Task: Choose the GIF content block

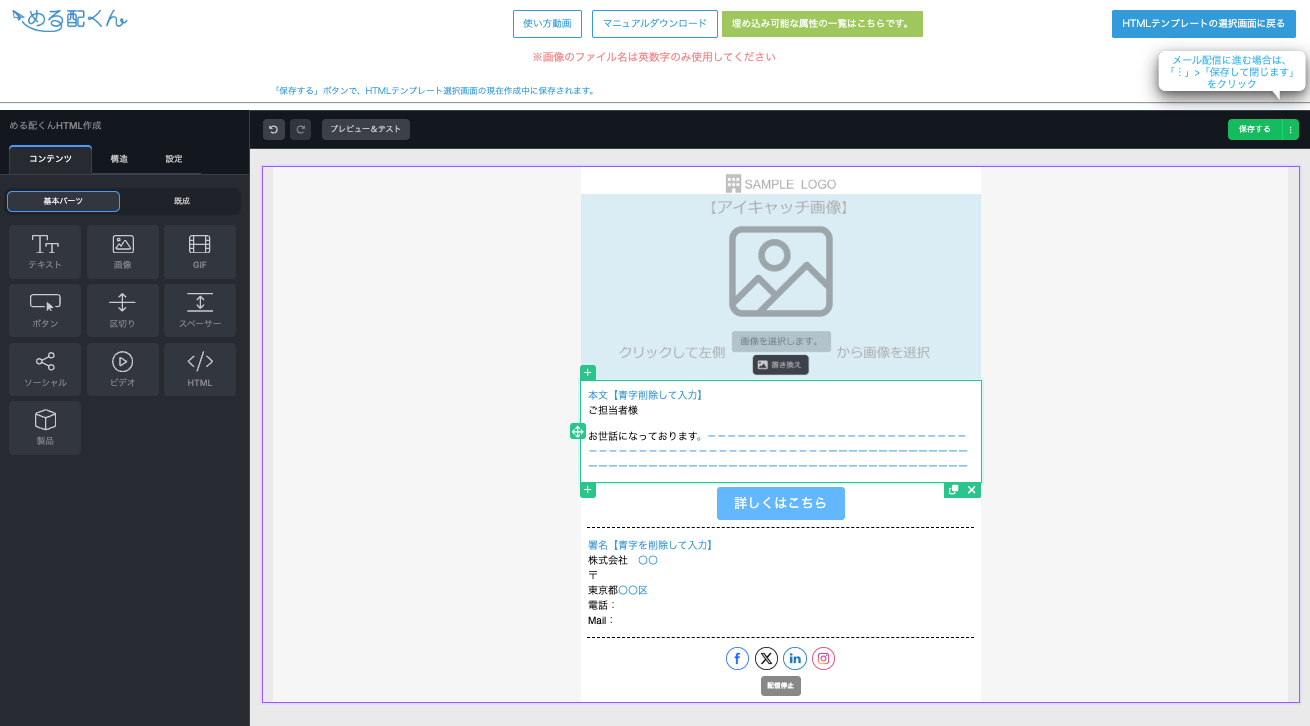Action: pyautogui.click(x=200, y=252)
